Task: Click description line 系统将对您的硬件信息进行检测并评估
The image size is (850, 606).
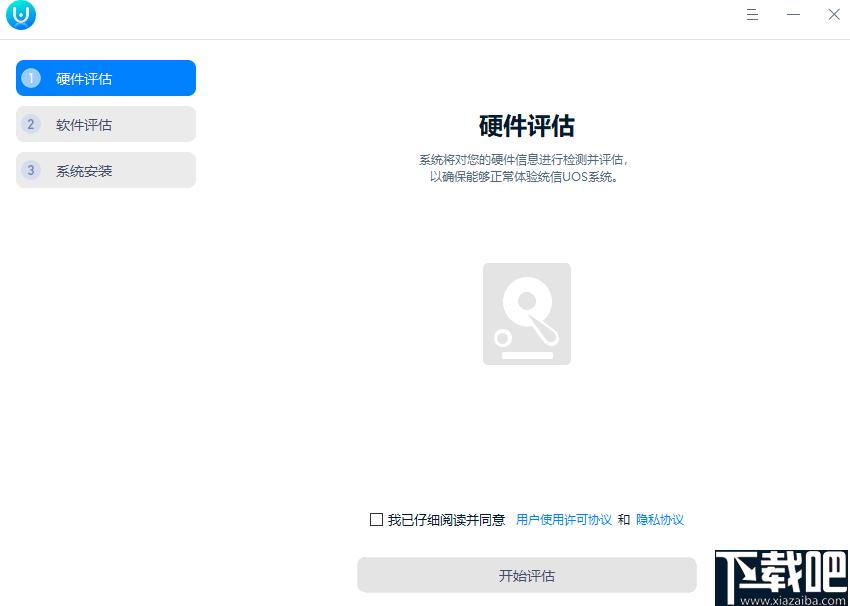Action: [x=525, y=160]
